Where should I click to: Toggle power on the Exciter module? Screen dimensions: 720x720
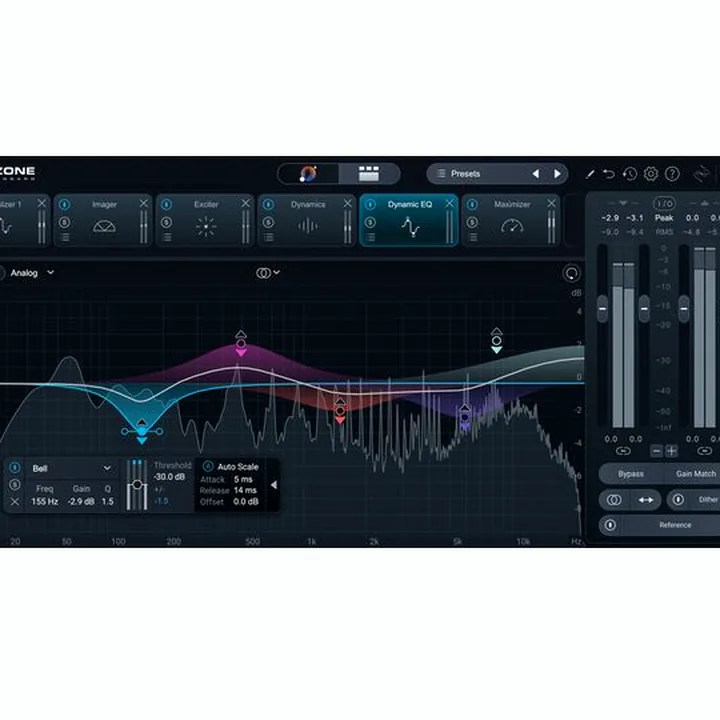coord(166,204)
